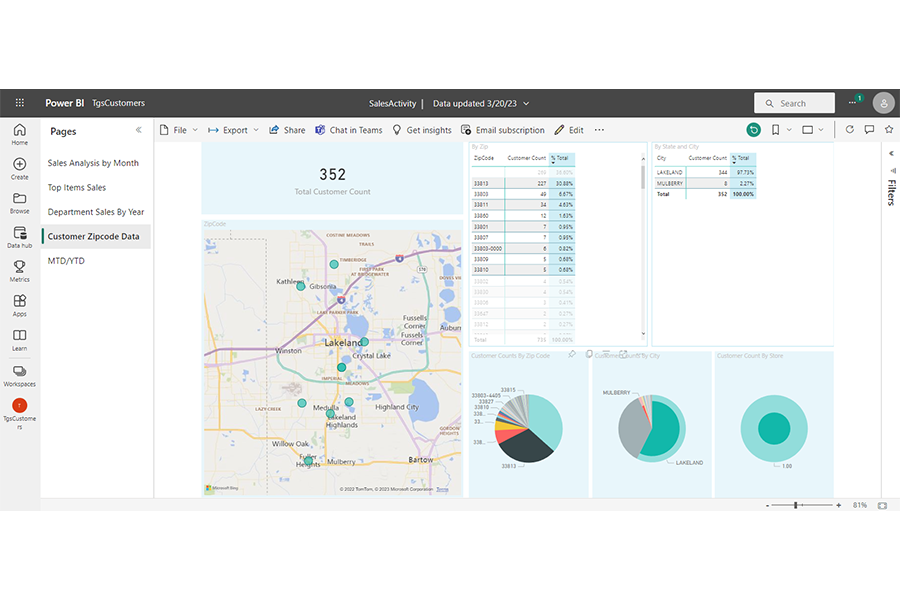Screen dimensions: 900x600
Task: Click the zoom slider handle
Action: point(796,505)
